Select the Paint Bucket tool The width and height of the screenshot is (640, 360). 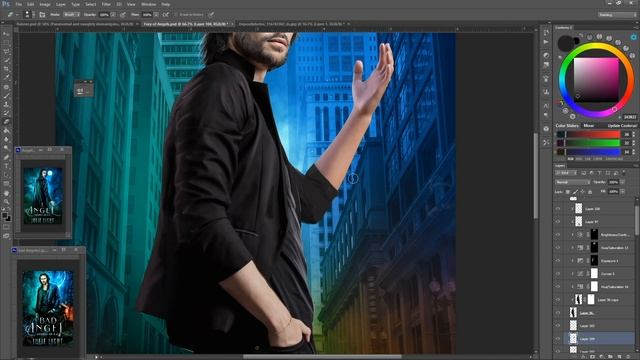[x=6, y=131]
